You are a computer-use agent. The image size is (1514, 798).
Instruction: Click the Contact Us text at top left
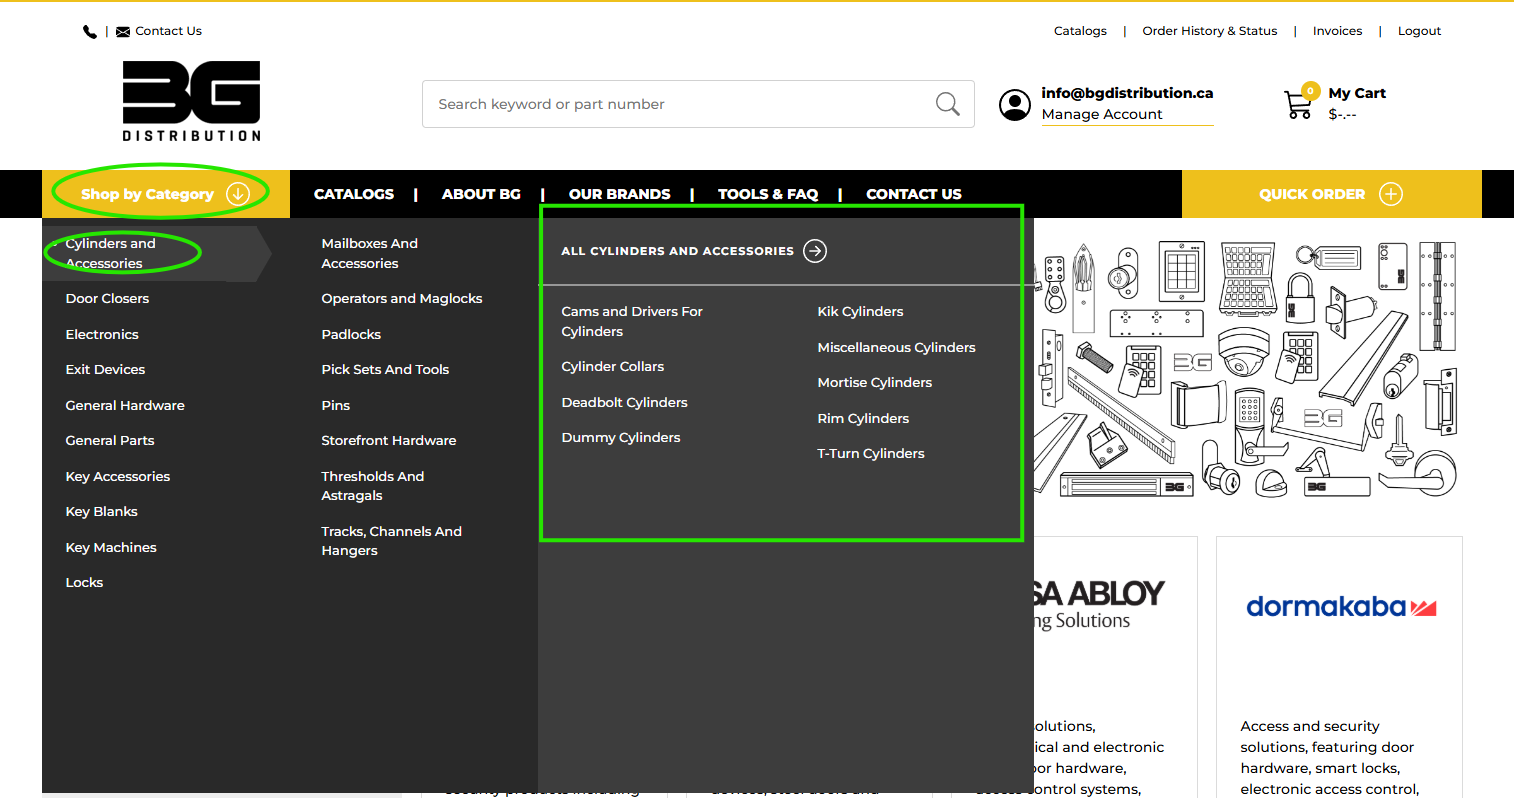(168, 31)
